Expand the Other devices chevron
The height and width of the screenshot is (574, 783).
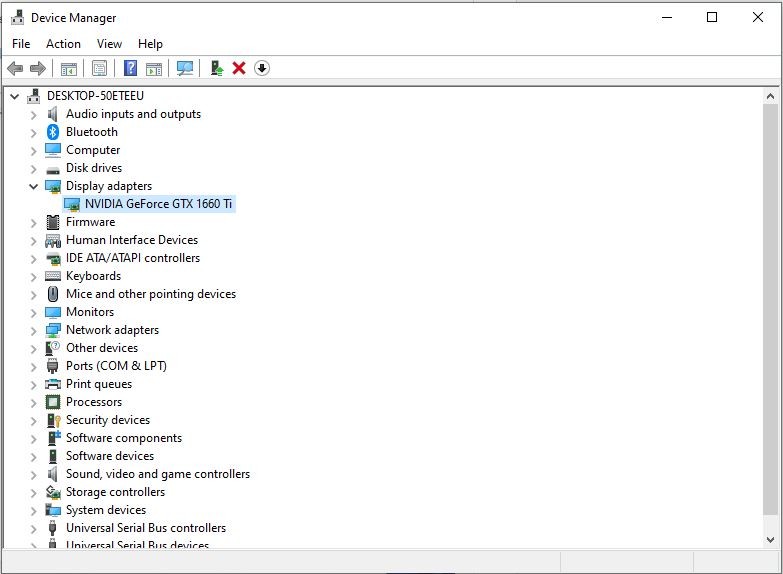[x=33, y=349]
